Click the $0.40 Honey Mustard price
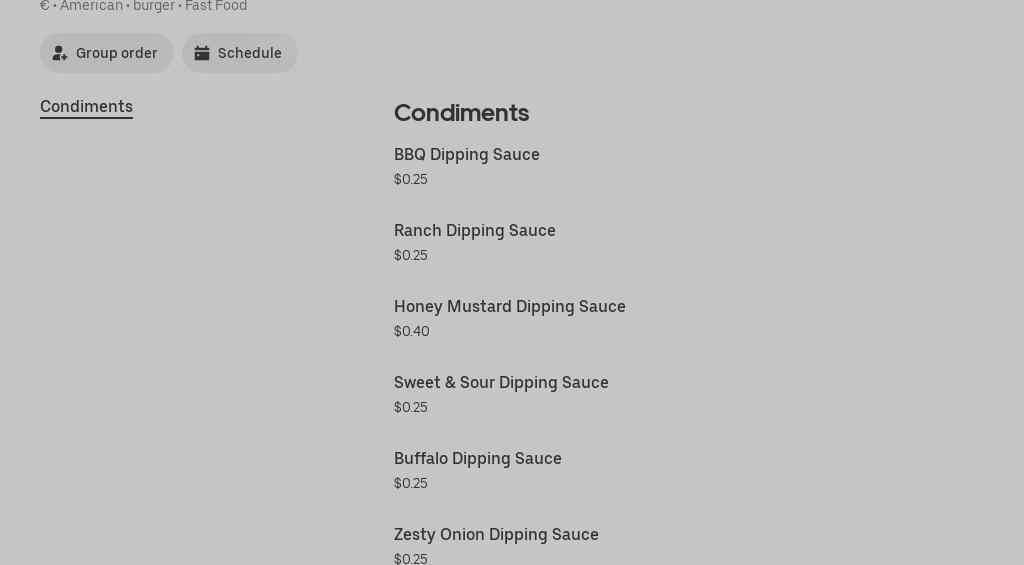The width and height of the screenshot is (1024, 565). [x=411, y=331]
